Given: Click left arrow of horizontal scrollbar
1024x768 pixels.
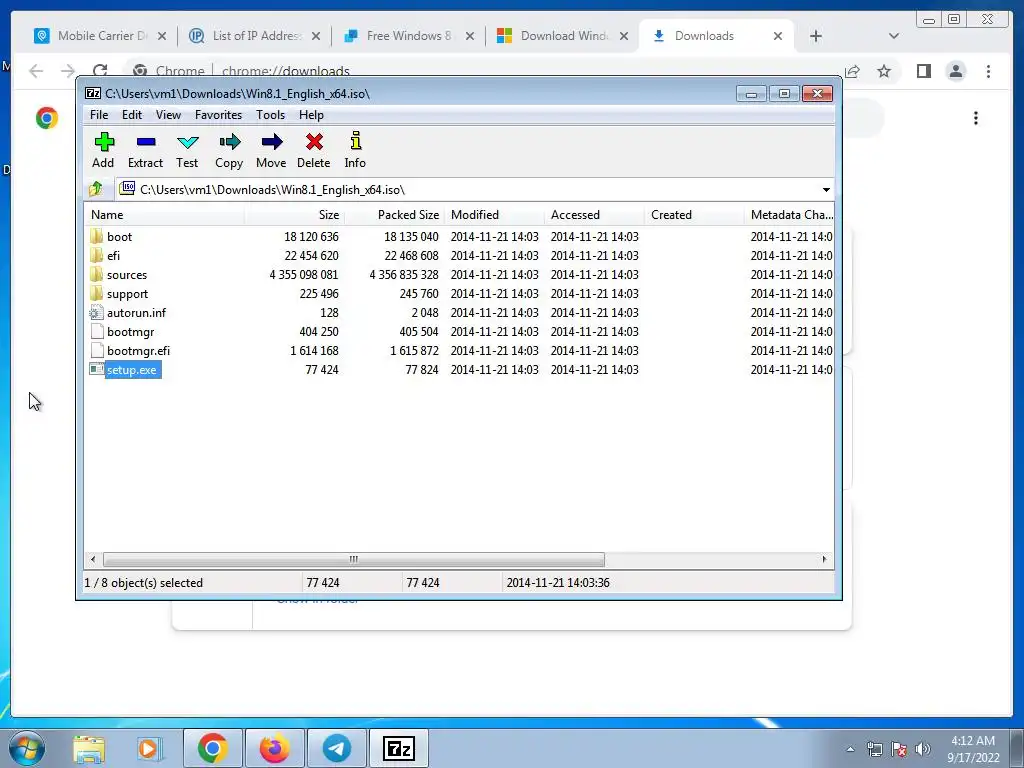Looking at the screenshot, I should (93, 559).
